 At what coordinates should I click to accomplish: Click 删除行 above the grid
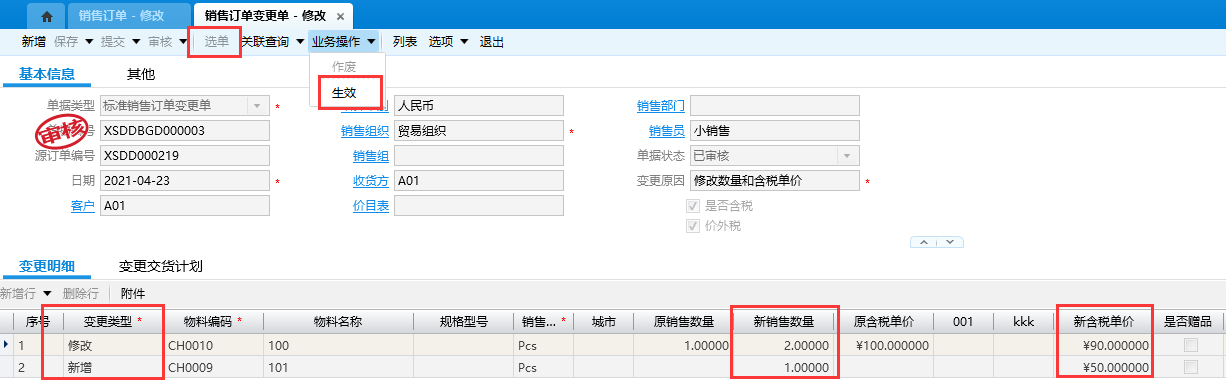pos(80,293)
